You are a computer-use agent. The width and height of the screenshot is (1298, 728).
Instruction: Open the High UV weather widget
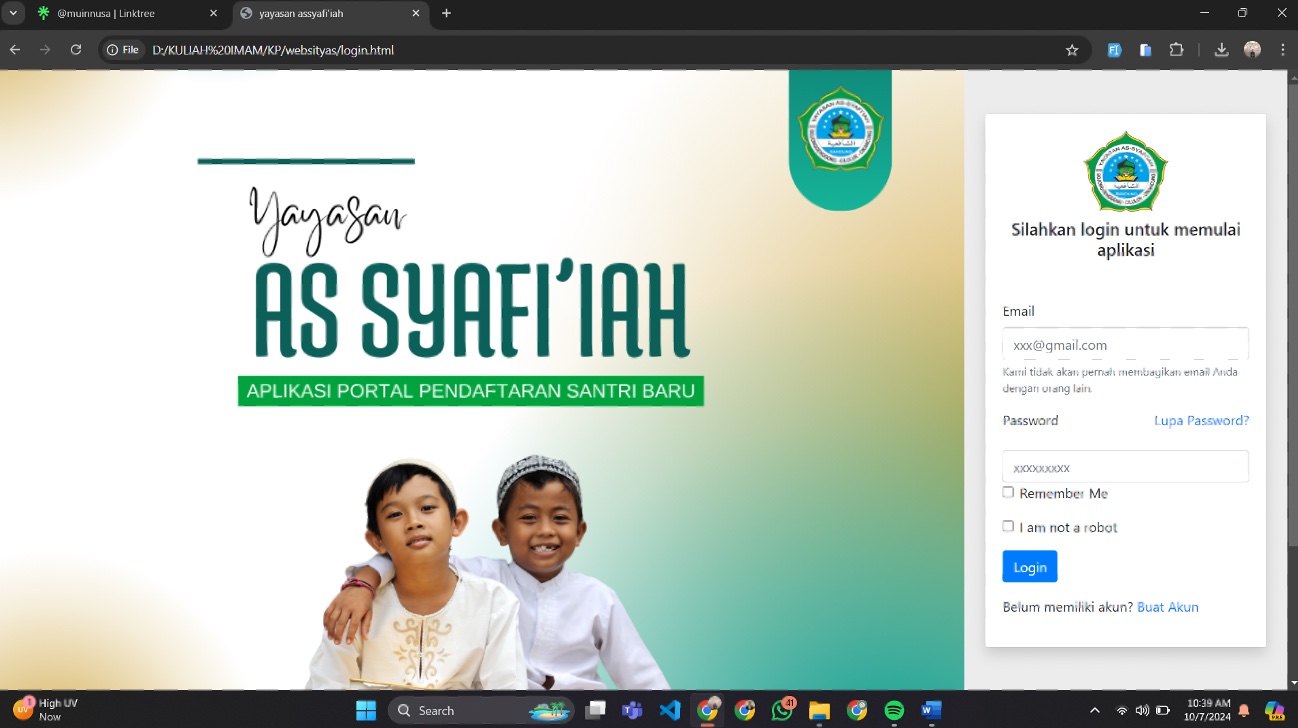45,710
